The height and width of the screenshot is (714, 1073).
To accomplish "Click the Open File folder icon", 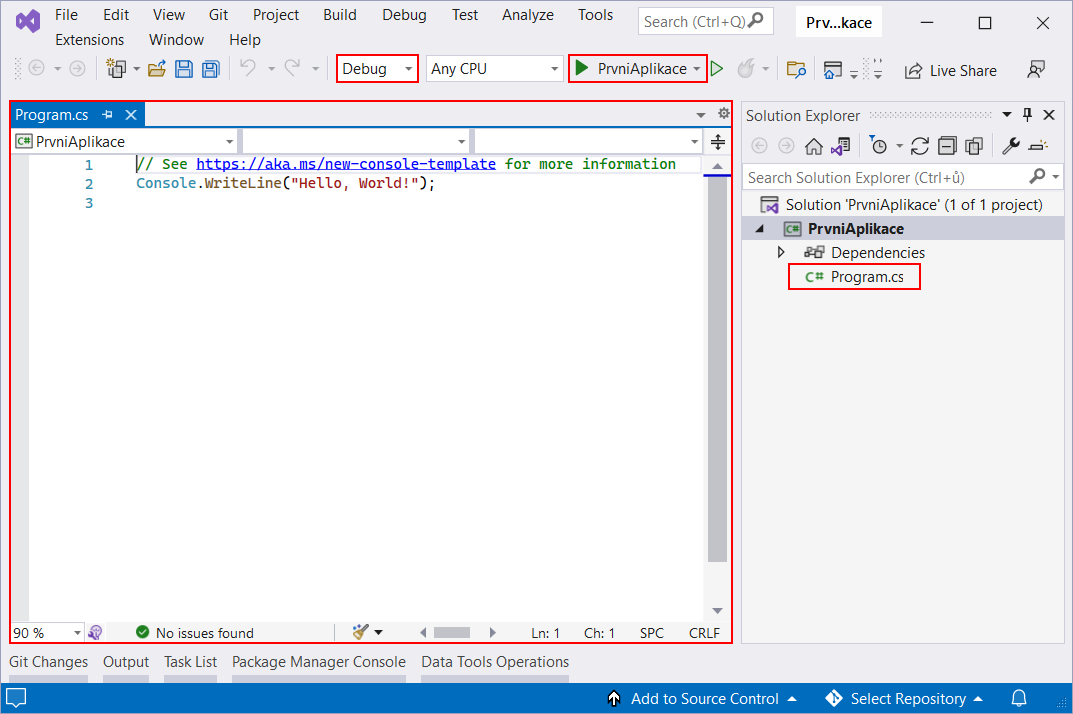I will click(157, 68).
